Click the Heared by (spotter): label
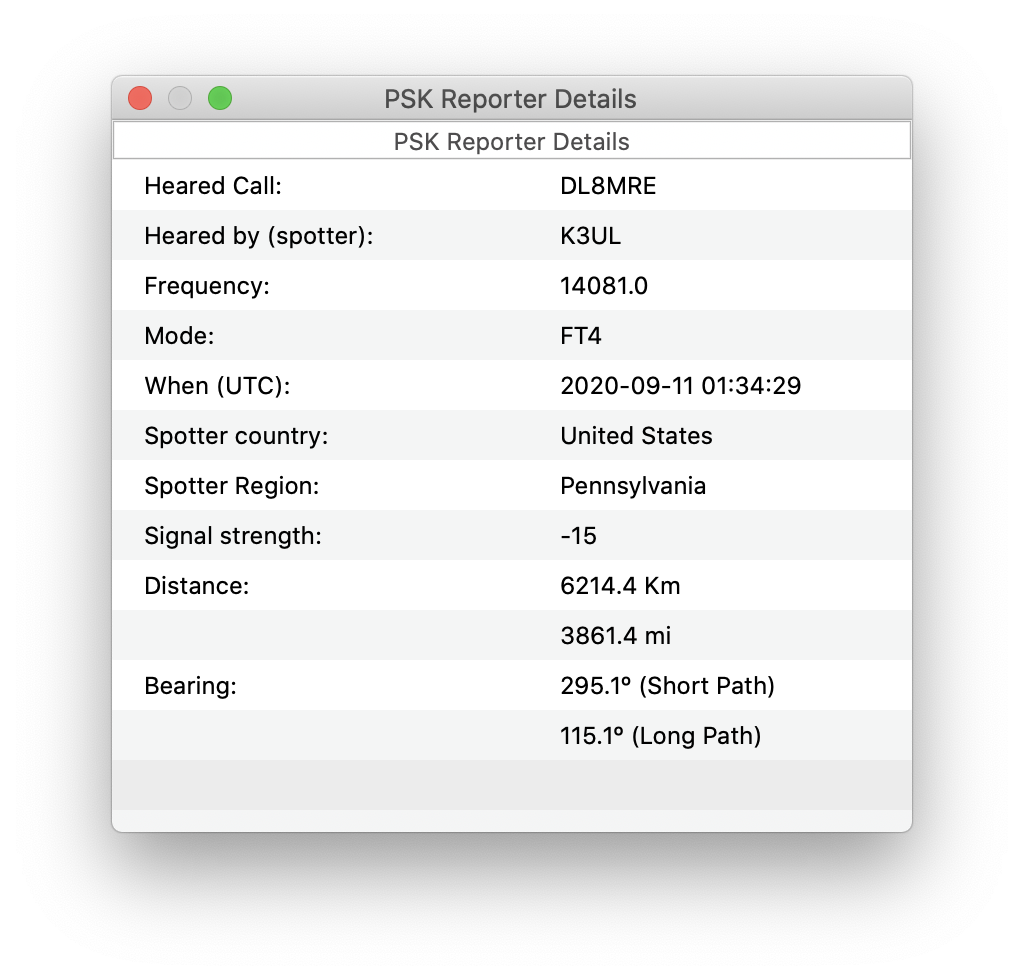Viewport: 1024px width, 980px height. pos(259,236)
